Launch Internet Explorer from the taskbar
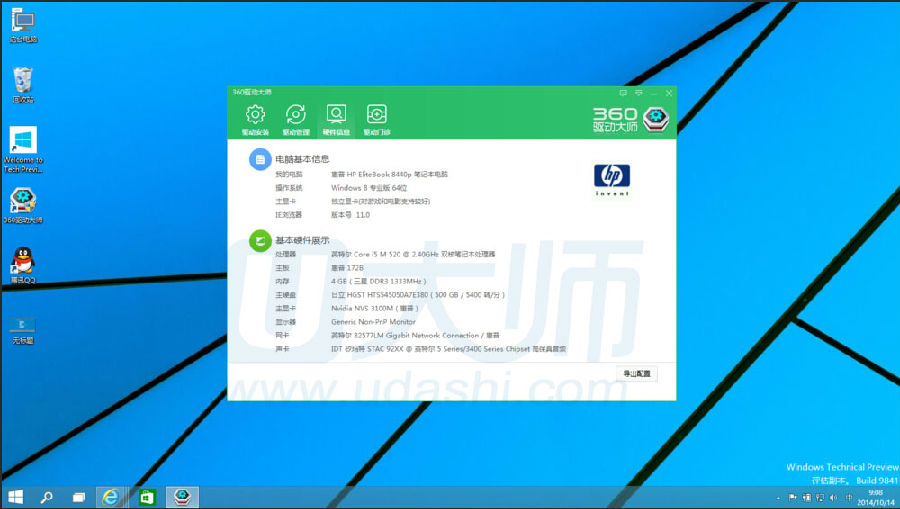Image resolution: width=900 pixels, height=509 pixels. point(112,496)
